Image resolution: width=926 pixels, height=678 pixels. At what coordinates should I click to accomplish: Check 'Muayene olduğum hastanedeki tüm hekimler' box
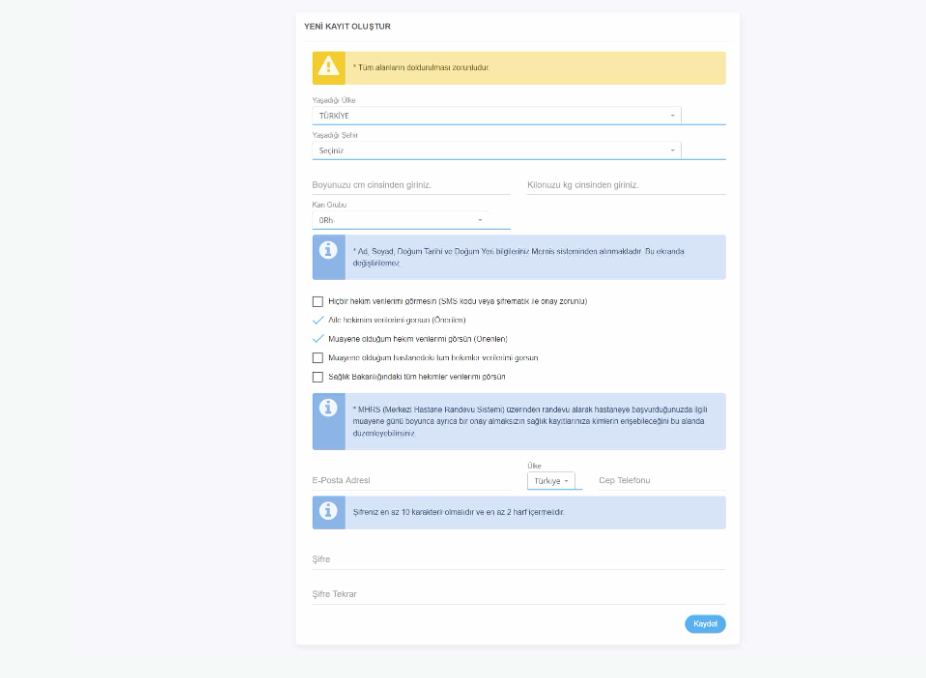pos(318,358)
